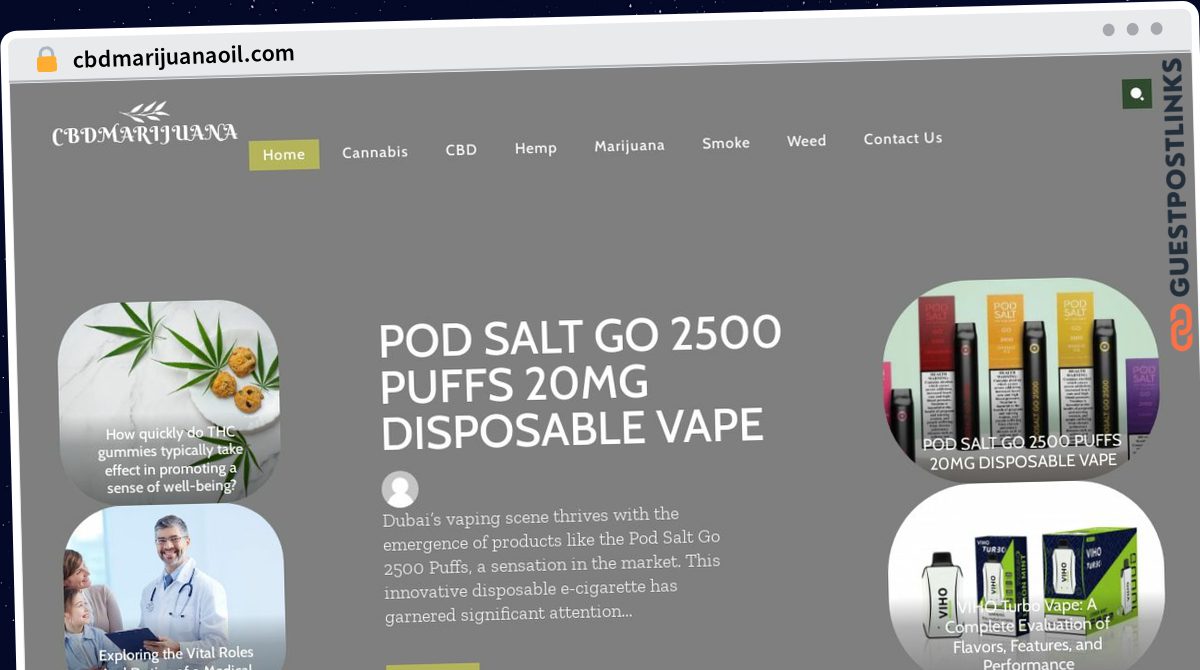Open the Cannabis menu item

[375, 152]
